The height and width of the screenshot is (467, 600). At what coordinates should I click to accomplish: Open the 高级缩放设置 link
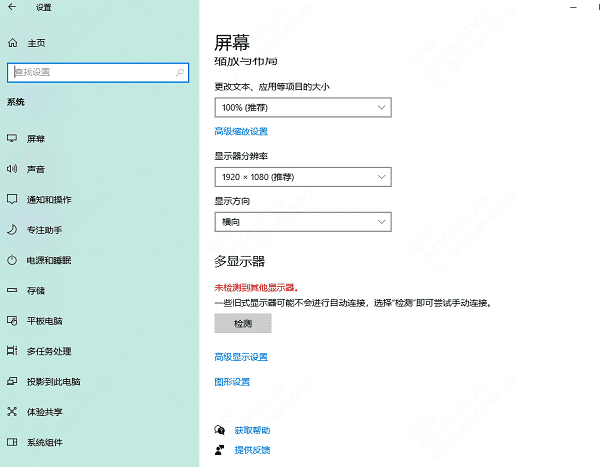pos(241,131)
